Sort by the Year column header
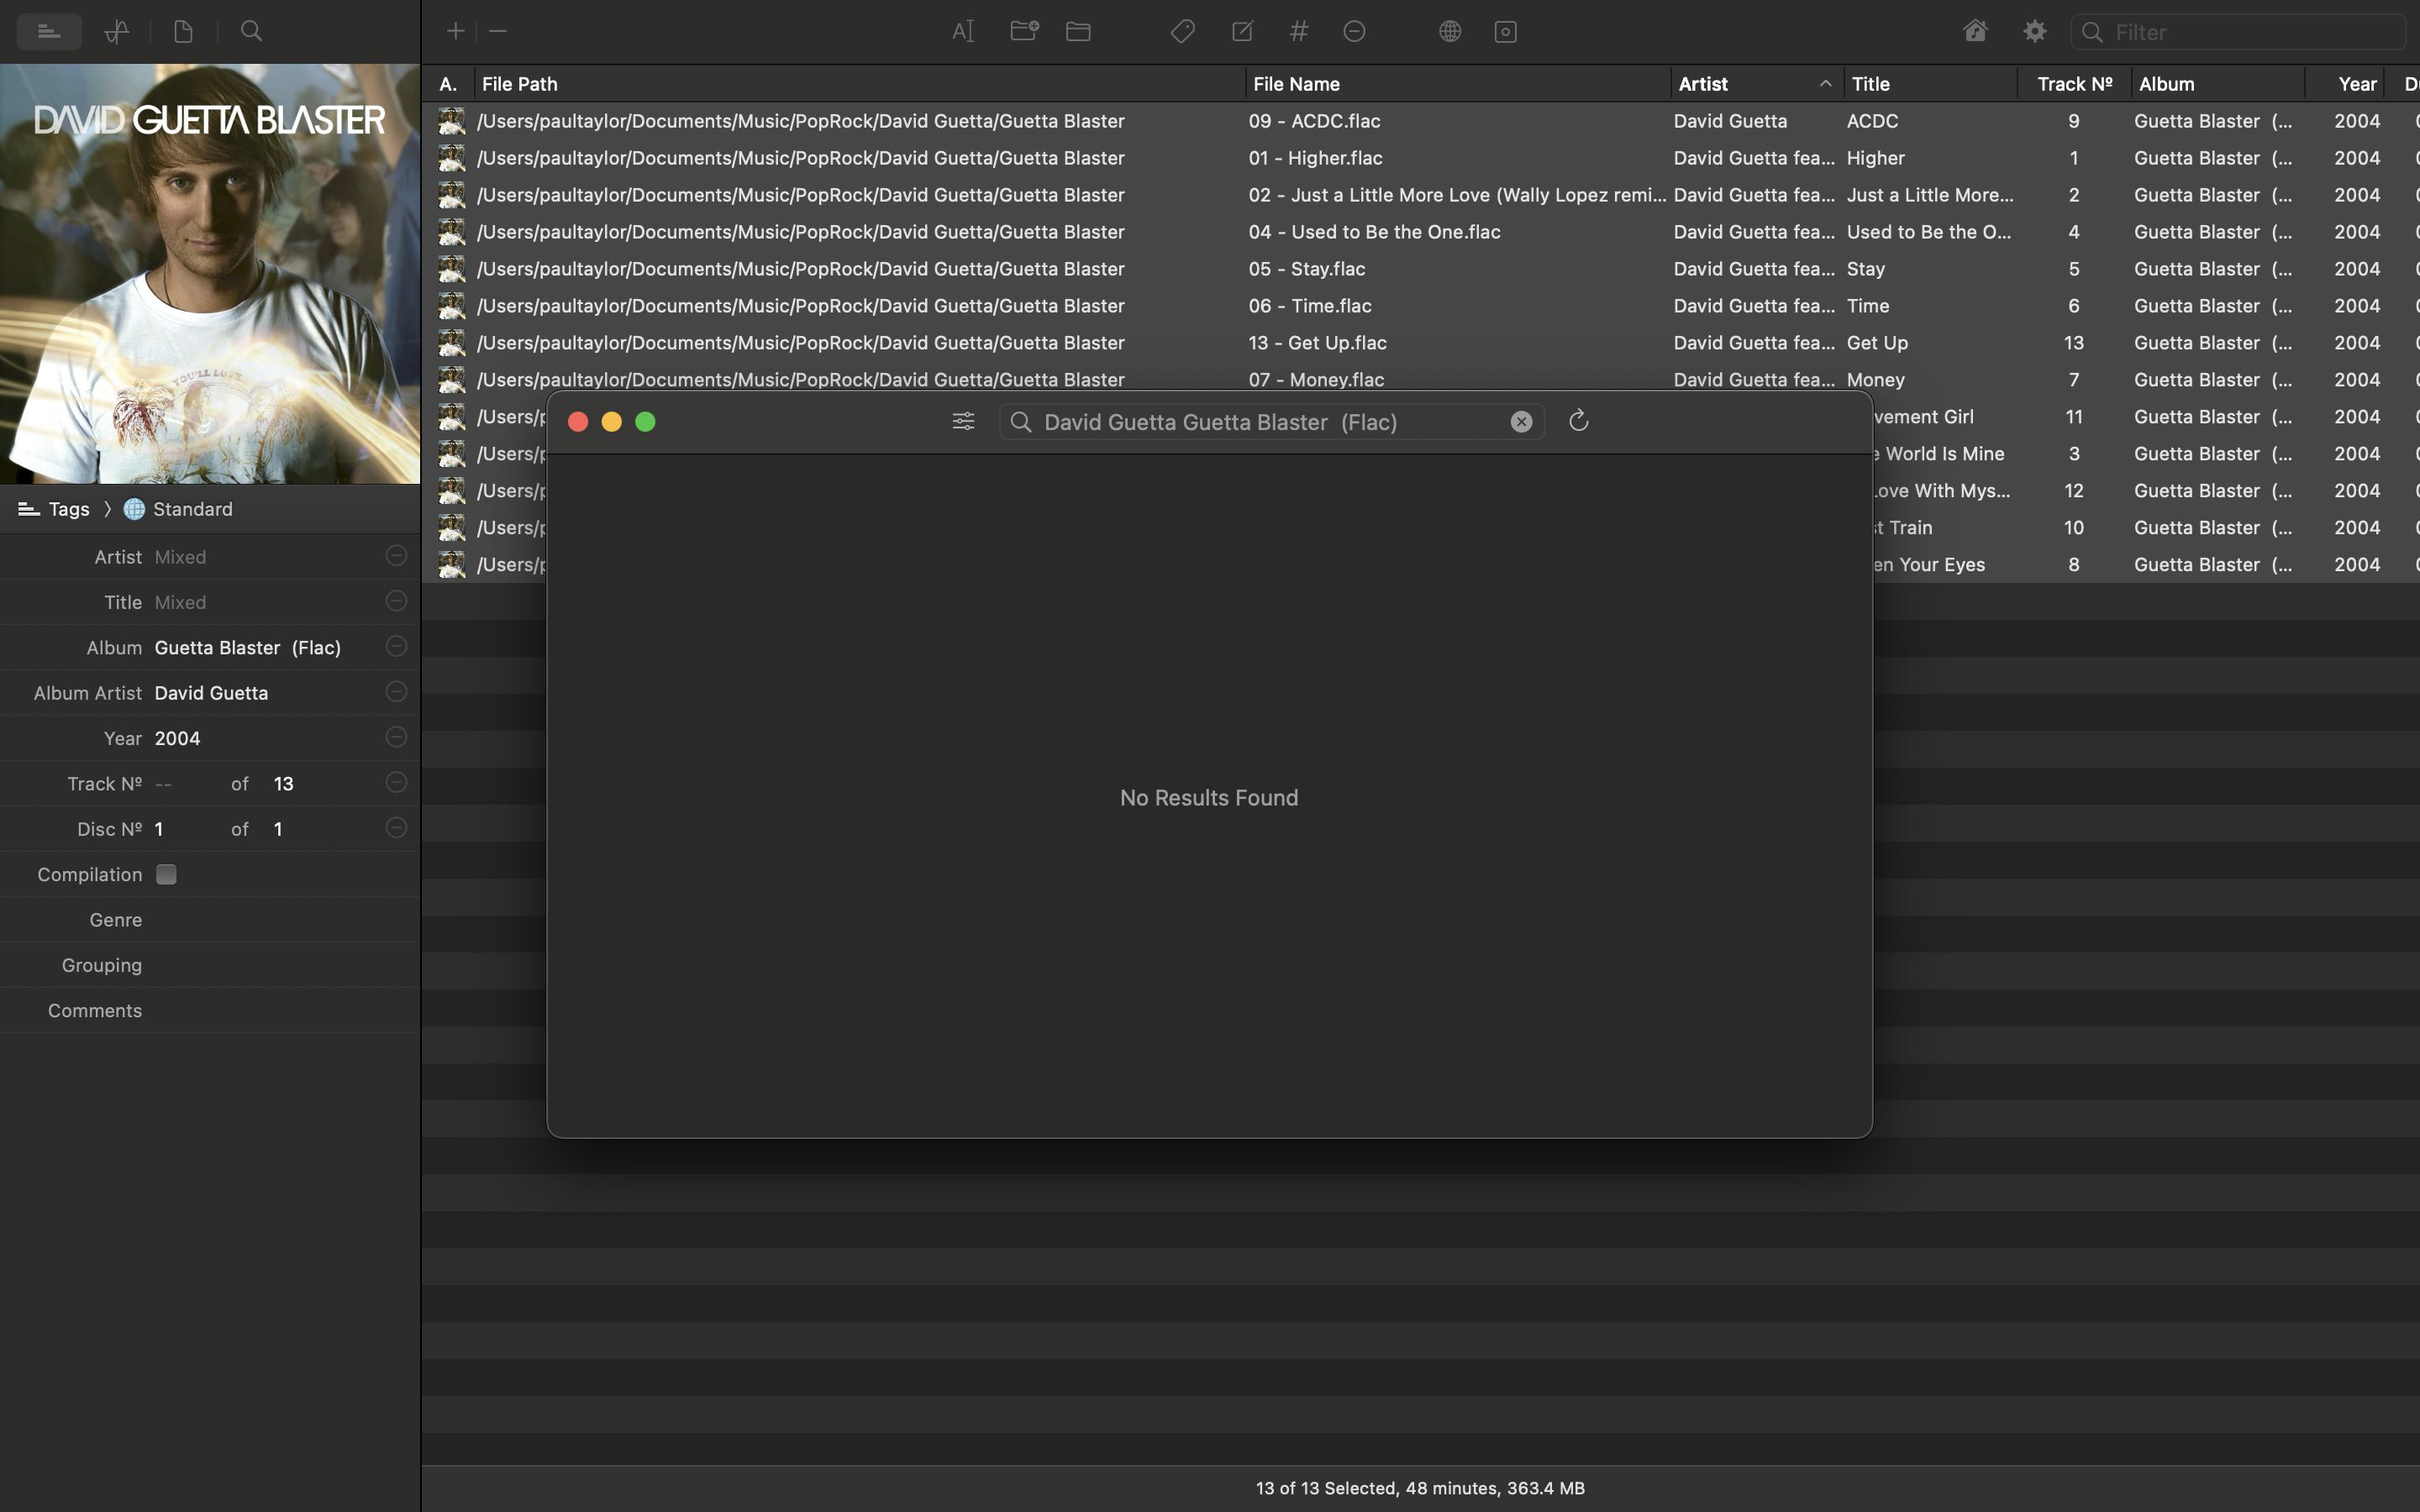This screenshot has width=2420, height=1512. click(2346, 84)
